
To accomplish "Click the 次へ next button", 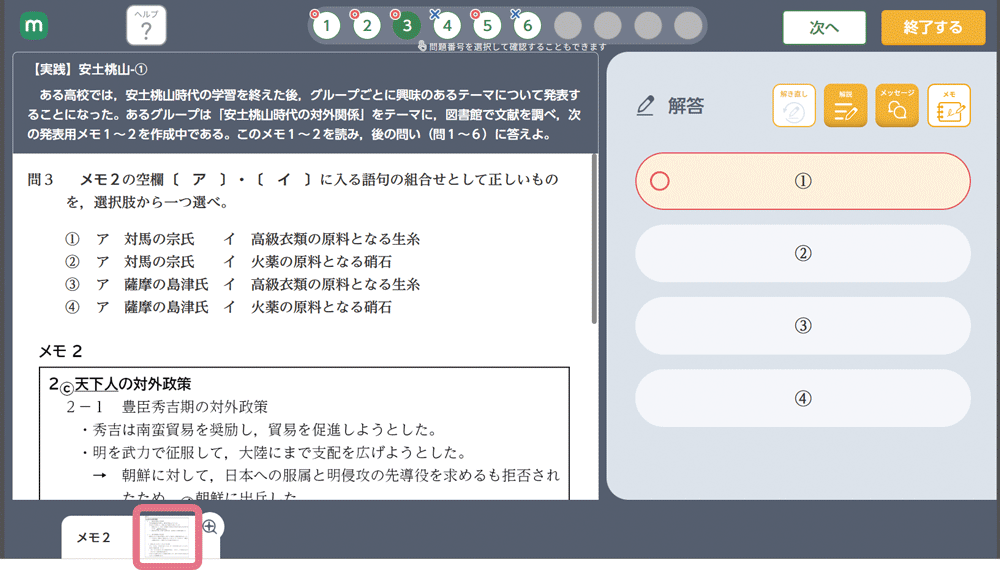I will pyautogui.click(x=824, y=27).
